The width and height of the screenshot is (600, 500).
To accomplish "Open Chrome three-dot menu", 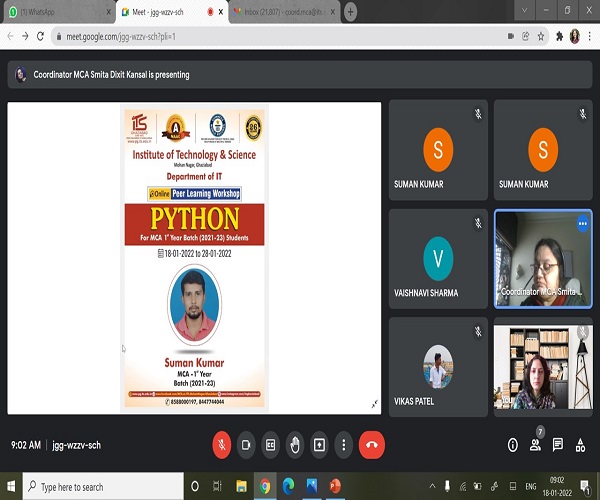I will pos(590,36).
